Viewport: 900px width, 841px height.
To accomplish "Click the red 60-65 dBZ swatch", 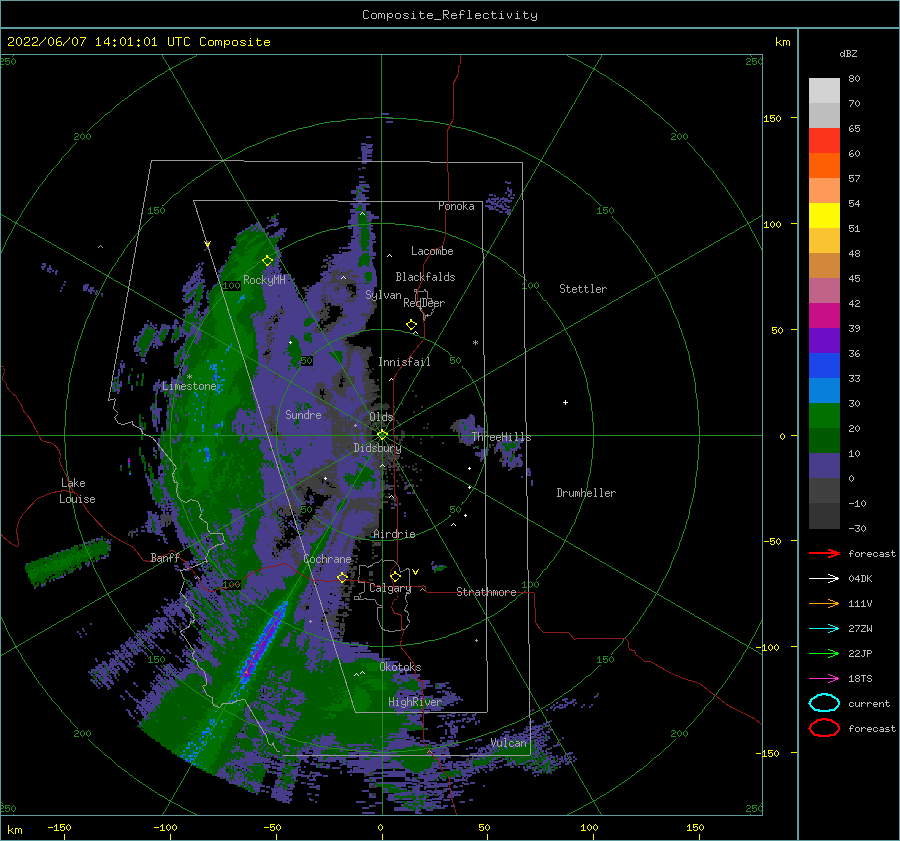I will tap(824, 140).
